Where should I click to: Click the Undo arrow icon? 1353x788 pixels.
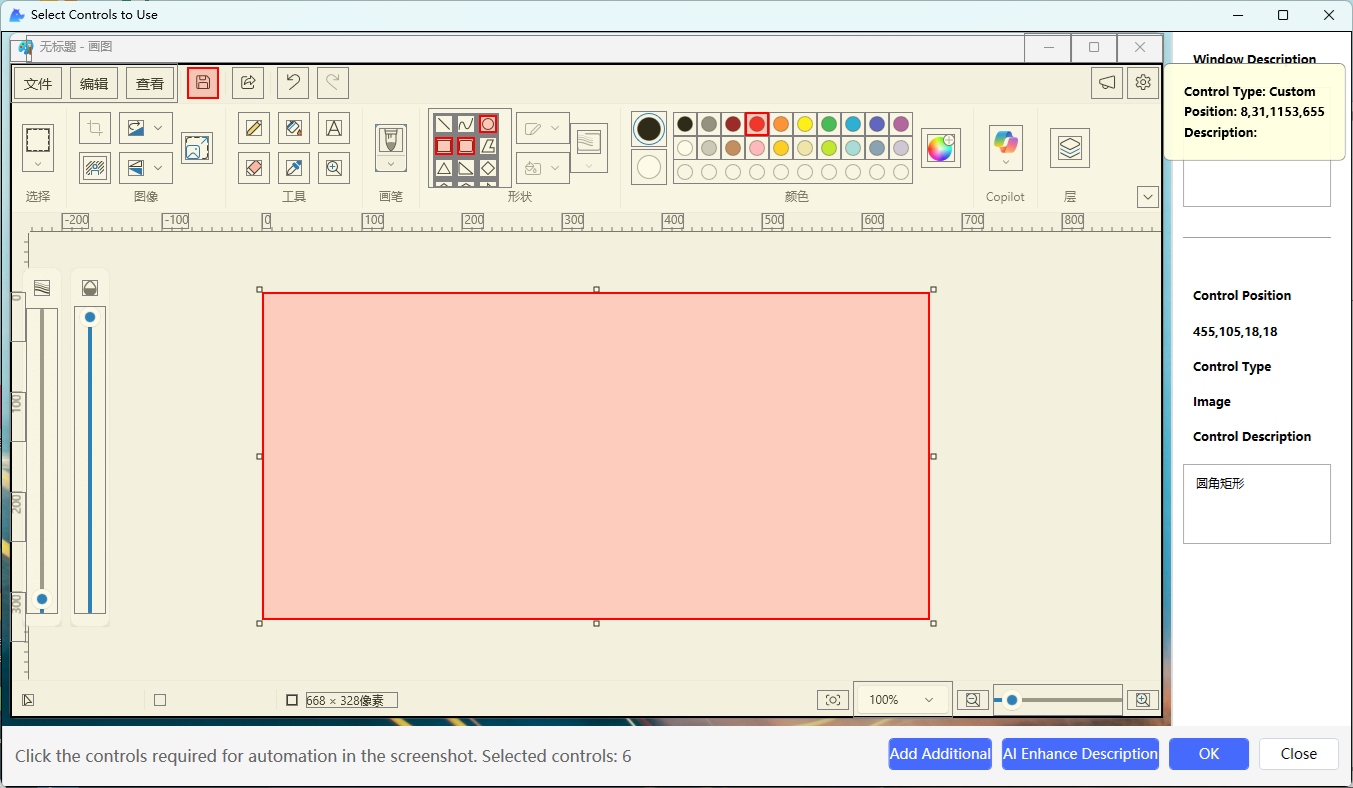coord(292,82)
